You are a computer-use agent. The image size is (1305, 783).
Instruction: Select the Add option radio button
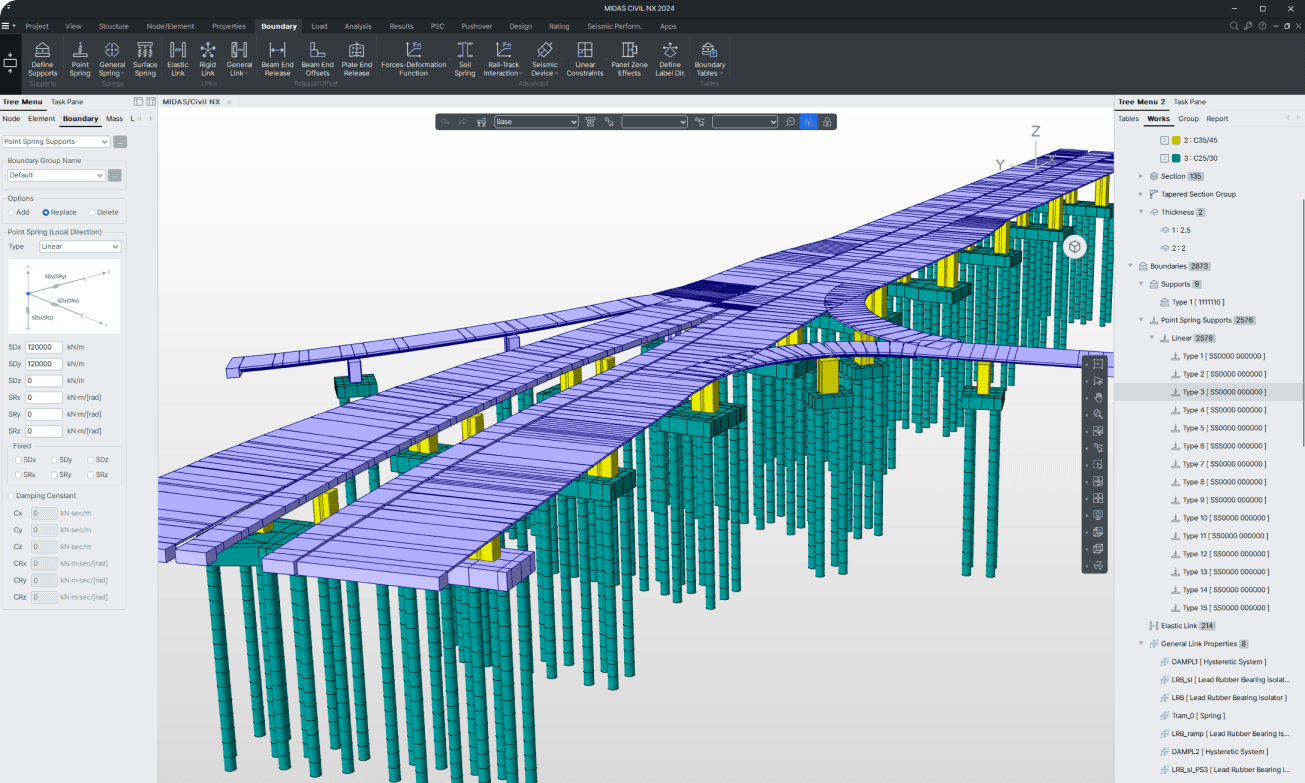(x=19, y=212)
